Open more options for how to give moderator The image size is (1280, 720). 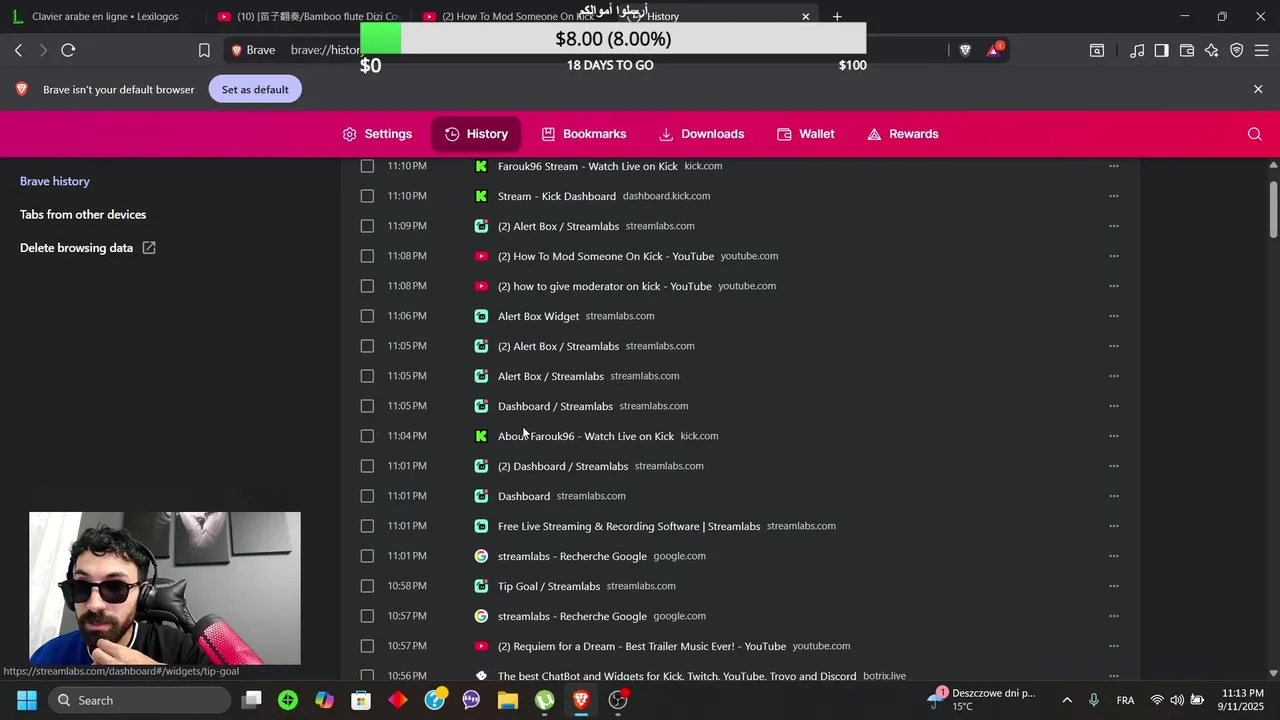pyautogui.click(x=1113, y=286)
